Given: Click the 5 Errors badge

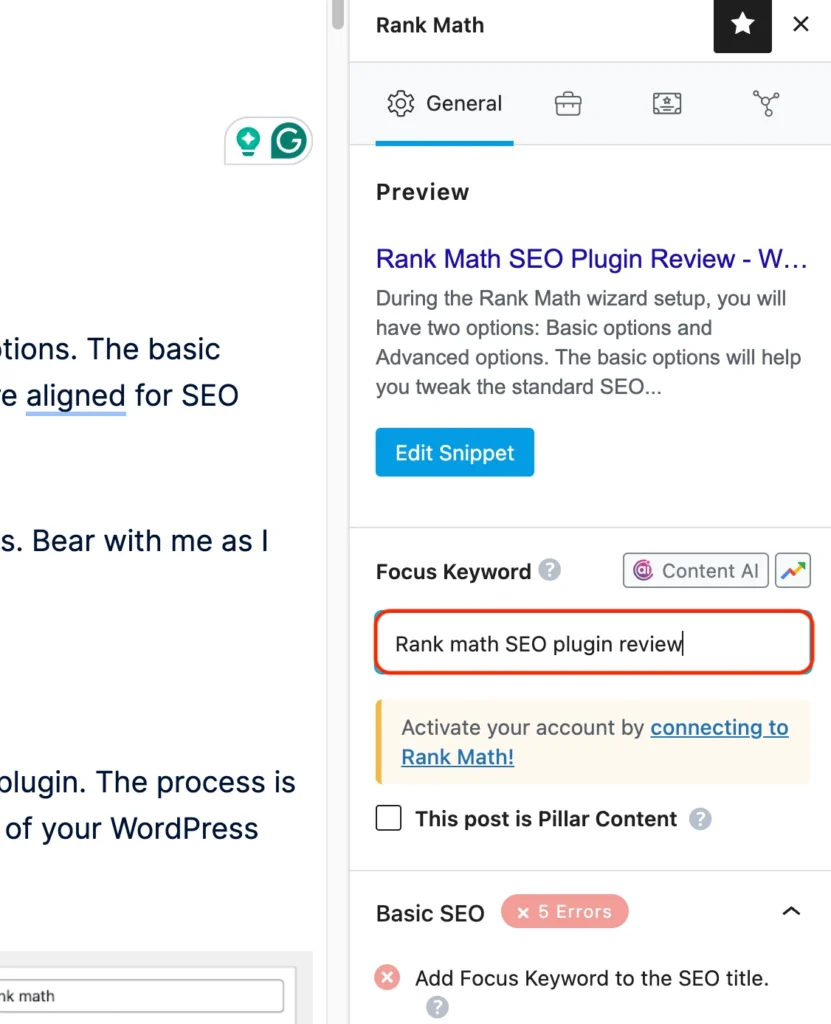Looking at the screenshot, I should point(564,911).
